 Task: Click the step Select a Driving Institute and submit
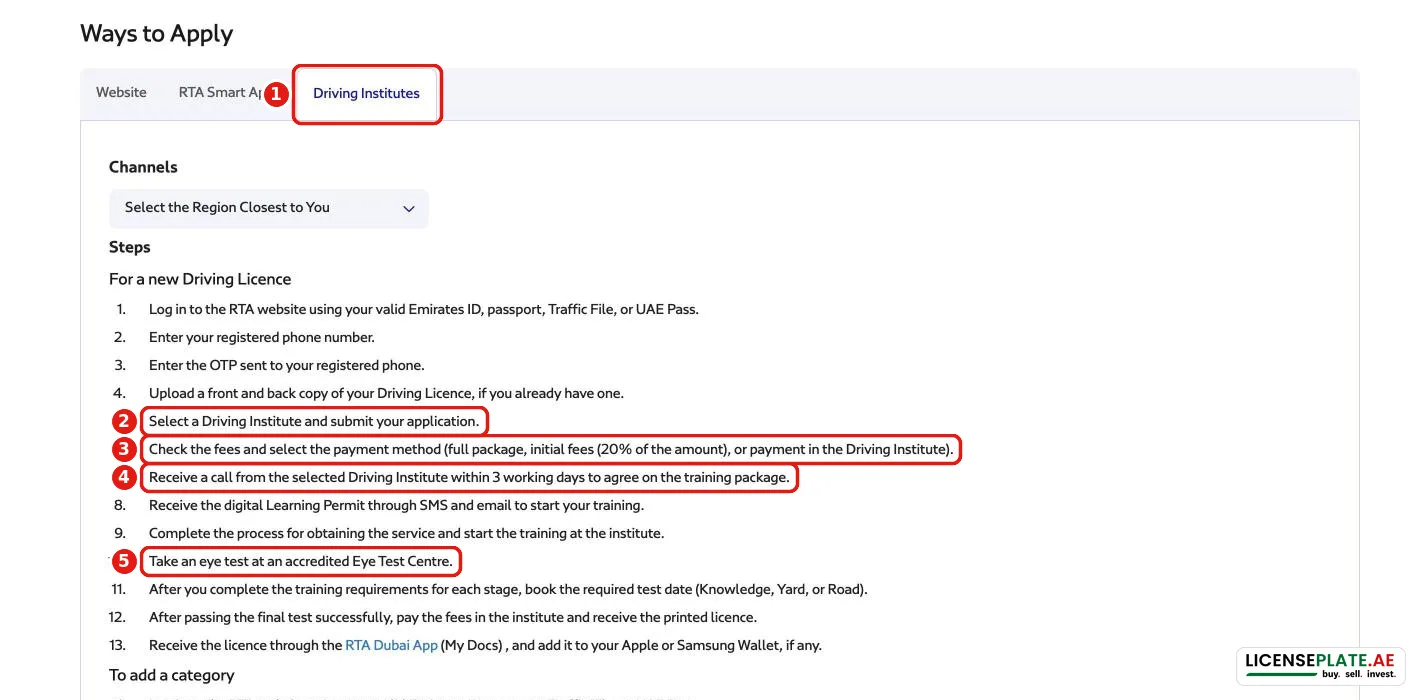(314, 421)
